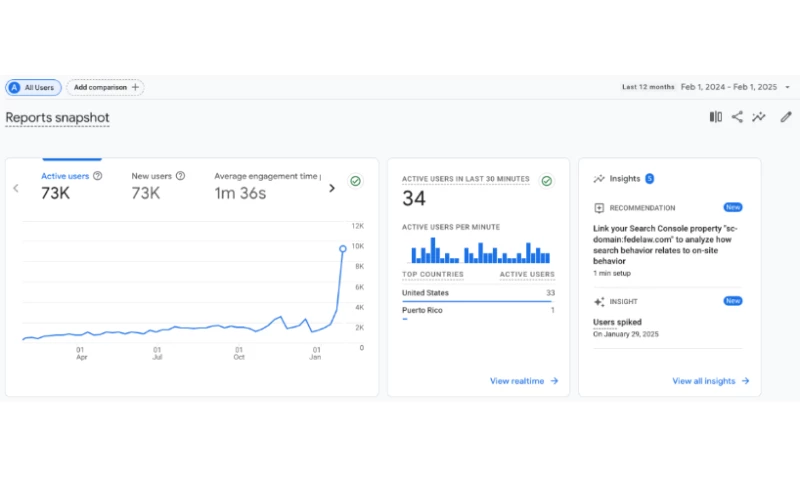Open the Users spiked insight
This screenshot has height=480, width=800.
coord(617,323)
